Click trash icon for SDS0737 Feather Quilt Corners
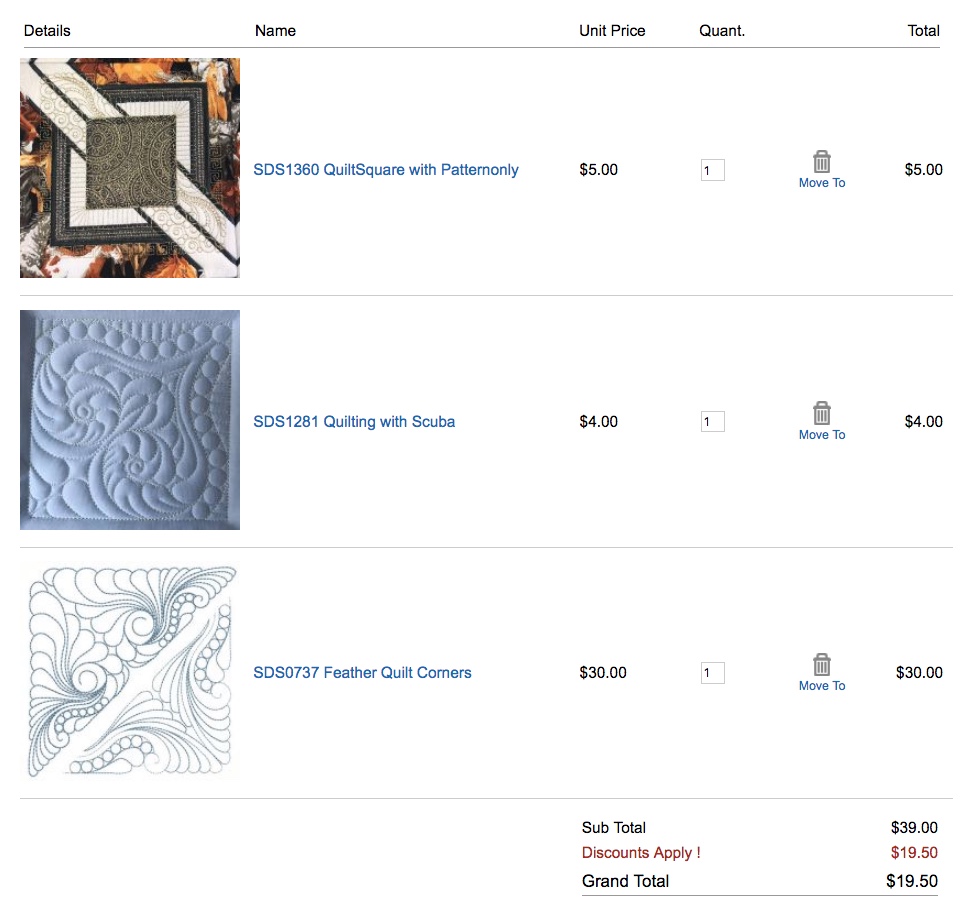The image size is (971, 903). click(x=821, y=664)
